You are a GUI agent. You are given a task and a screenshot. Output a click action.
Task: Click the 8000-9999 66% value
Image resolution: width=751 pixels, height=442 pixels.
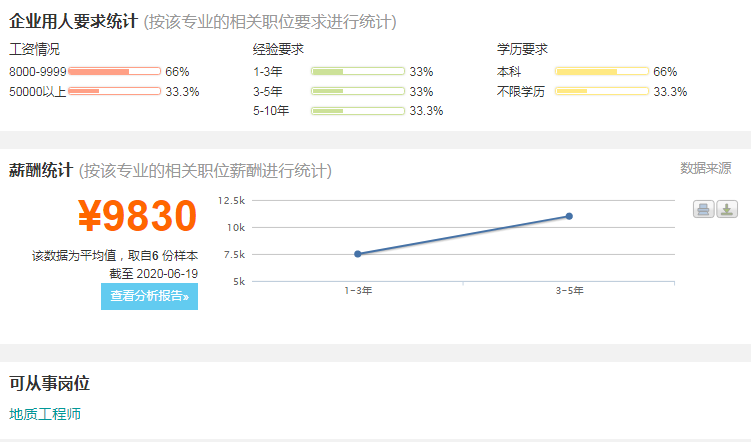pos(177,72)
